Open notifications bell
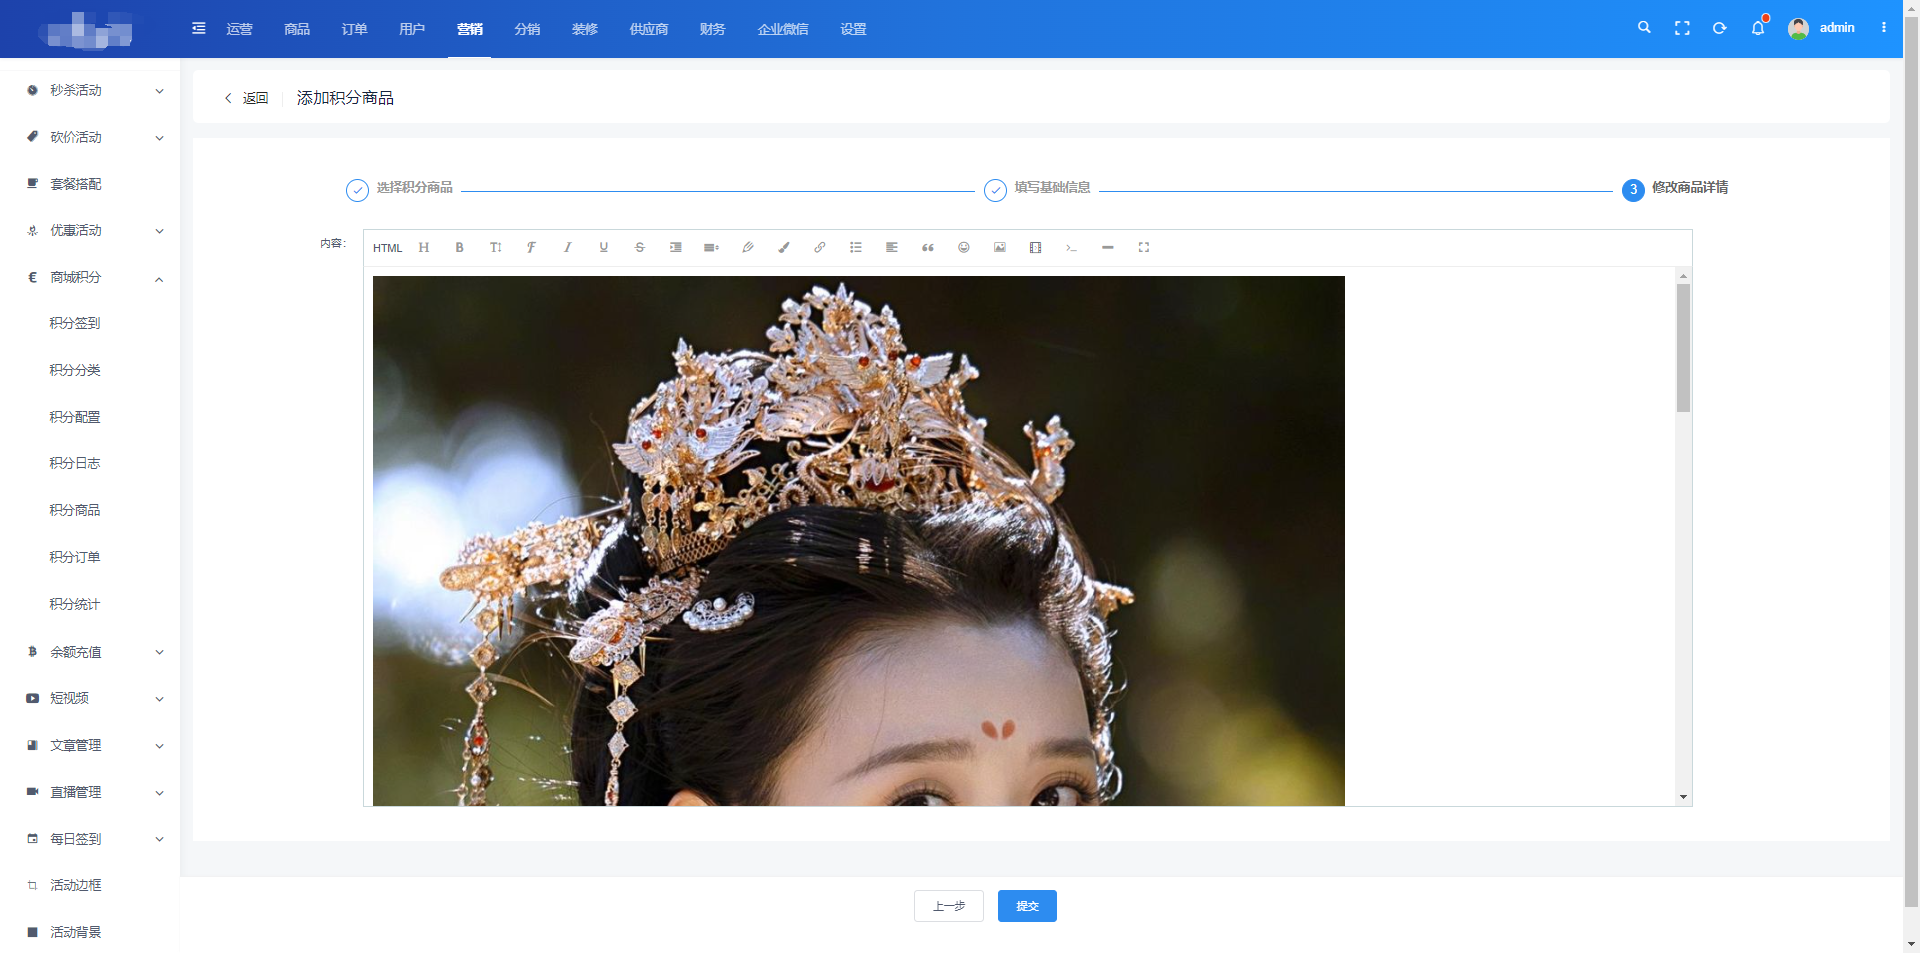Screen dimensions: 1920x953 [x=1758, y=28]
